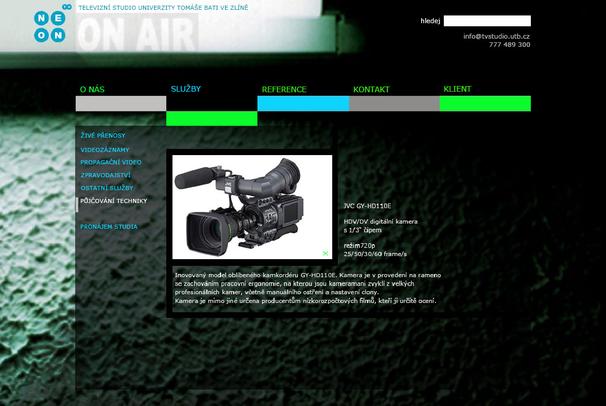
Task: Select PŮJČOVÁNÍ TECHNIKY in the sidebar
Action: pyautogui.click(x=114, y=201)
